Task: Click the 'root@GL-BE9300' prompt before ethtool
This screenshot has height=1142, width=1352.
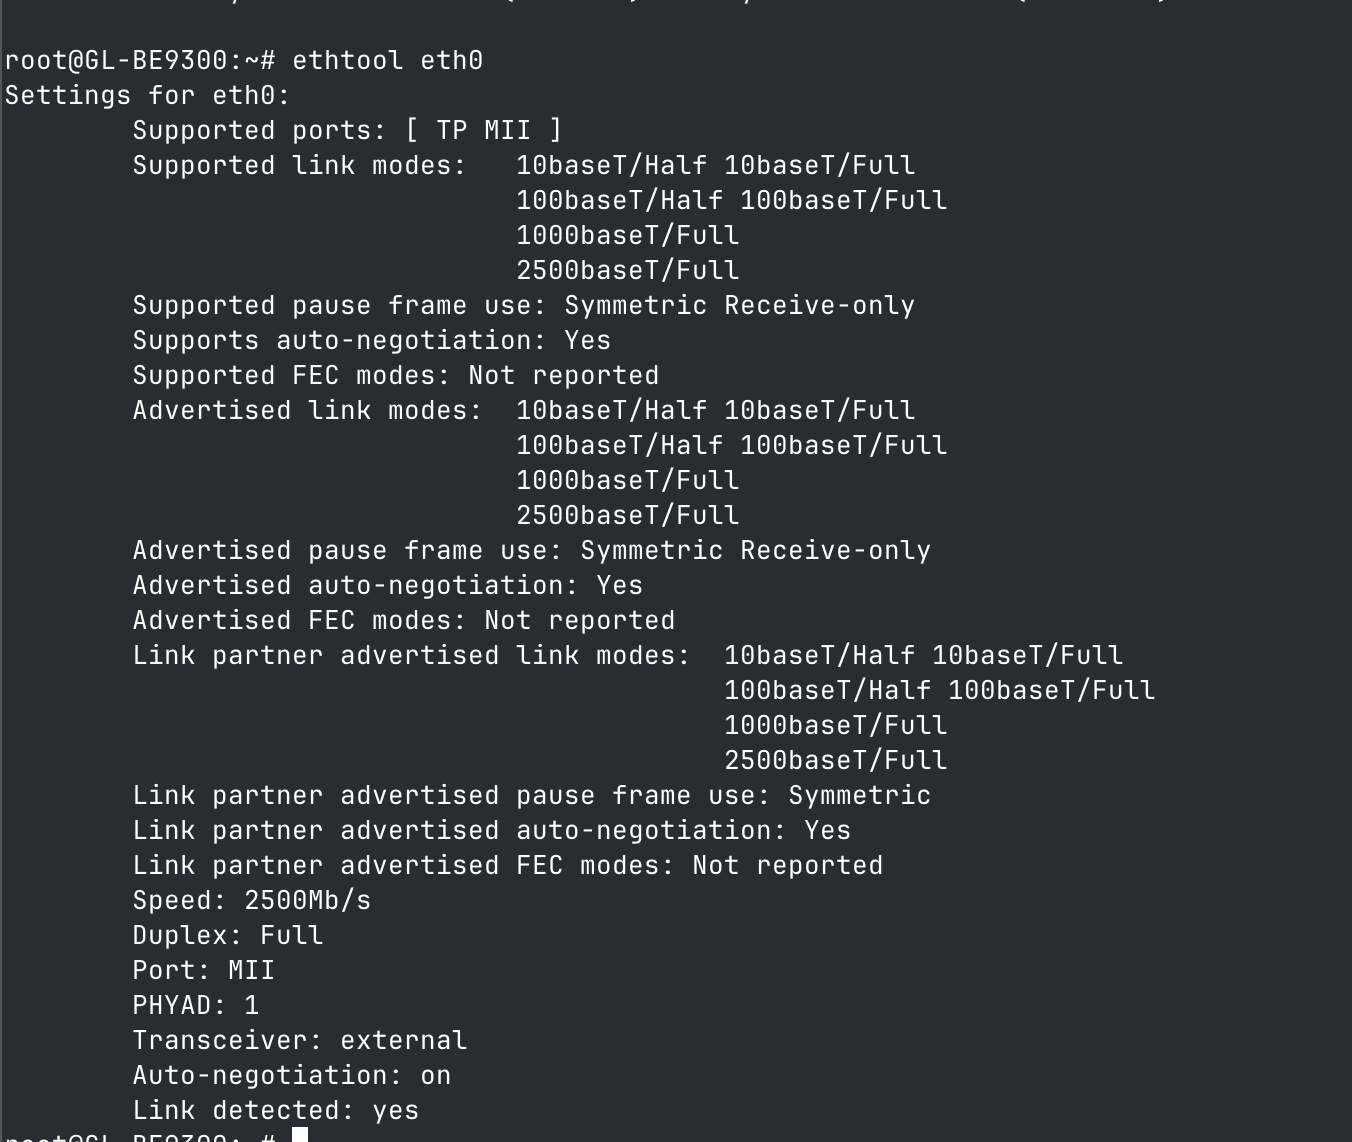Action: point(131,61)
